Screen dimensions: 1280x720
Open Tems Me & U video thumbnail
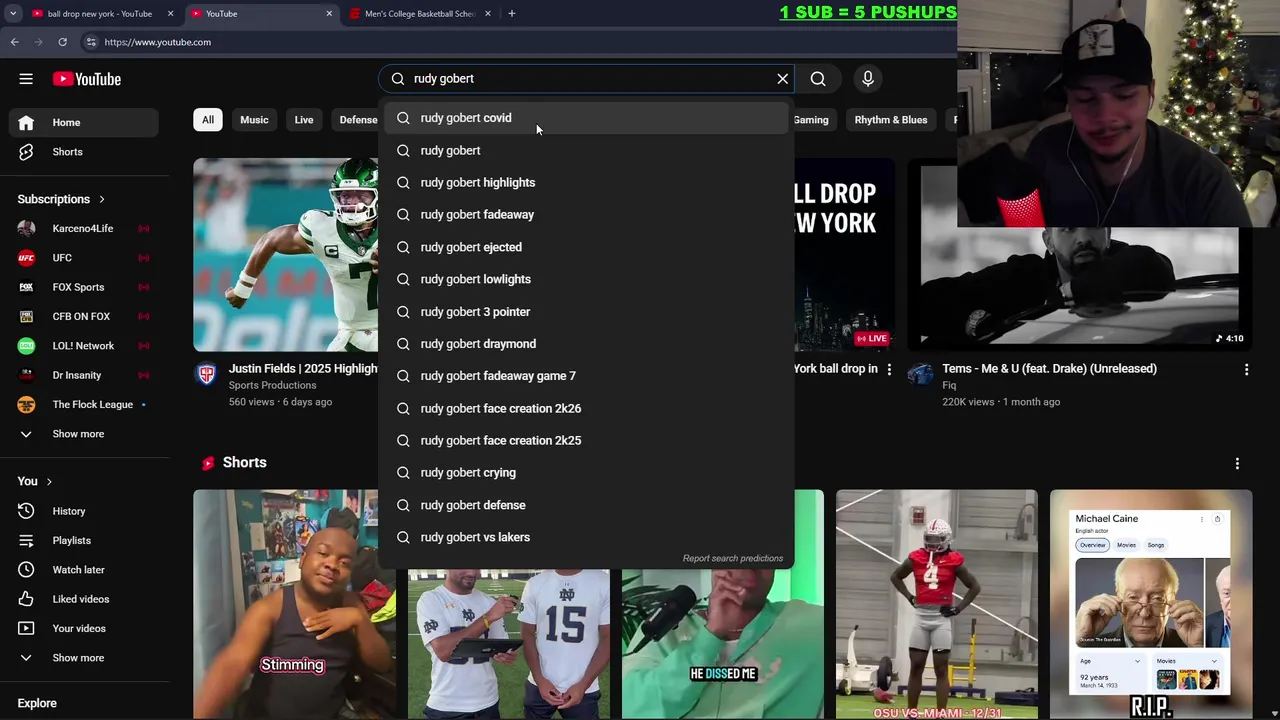click(1079, 255)
